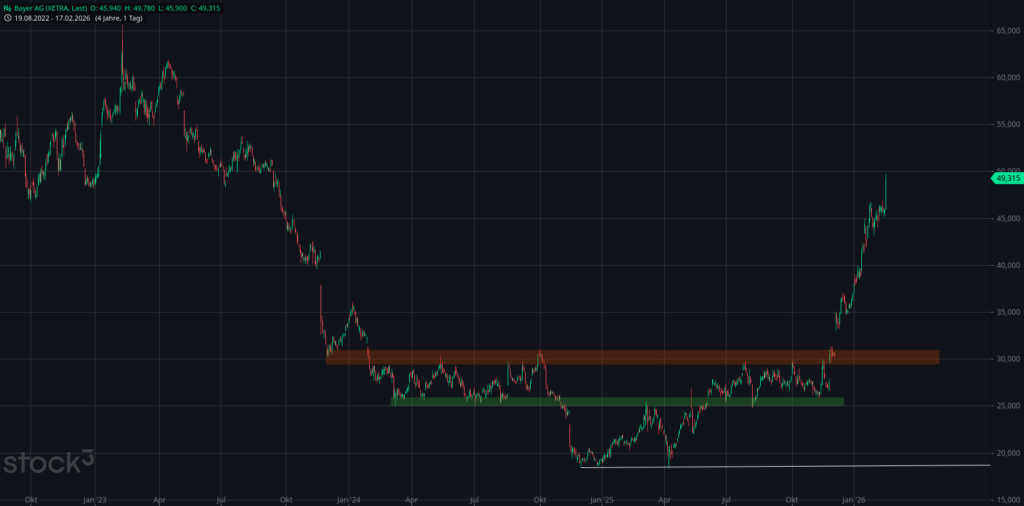Viewport: 1024px width, 506px height.
Task: Click the candlestick icon beside Bayer AG
Action: pos(6,7)
